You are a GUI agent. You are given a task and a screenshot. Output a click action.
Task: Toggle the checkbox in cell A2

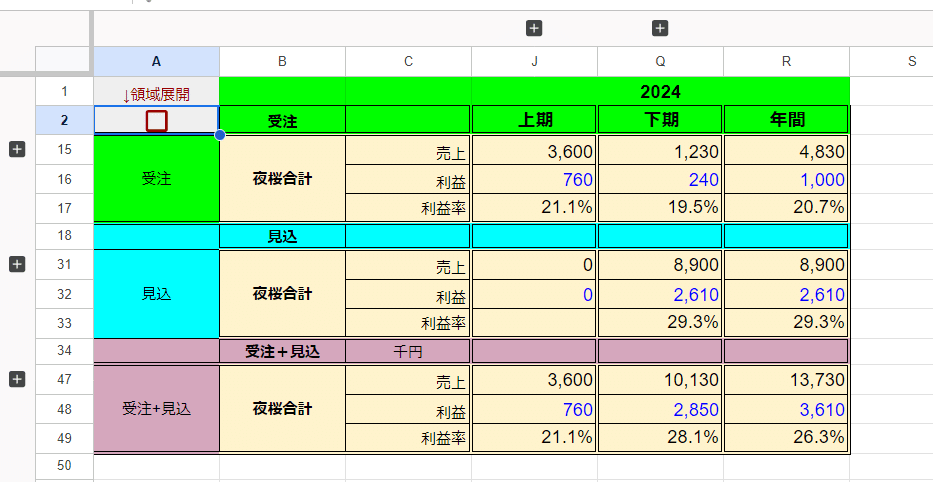click(x=156, y=121)
